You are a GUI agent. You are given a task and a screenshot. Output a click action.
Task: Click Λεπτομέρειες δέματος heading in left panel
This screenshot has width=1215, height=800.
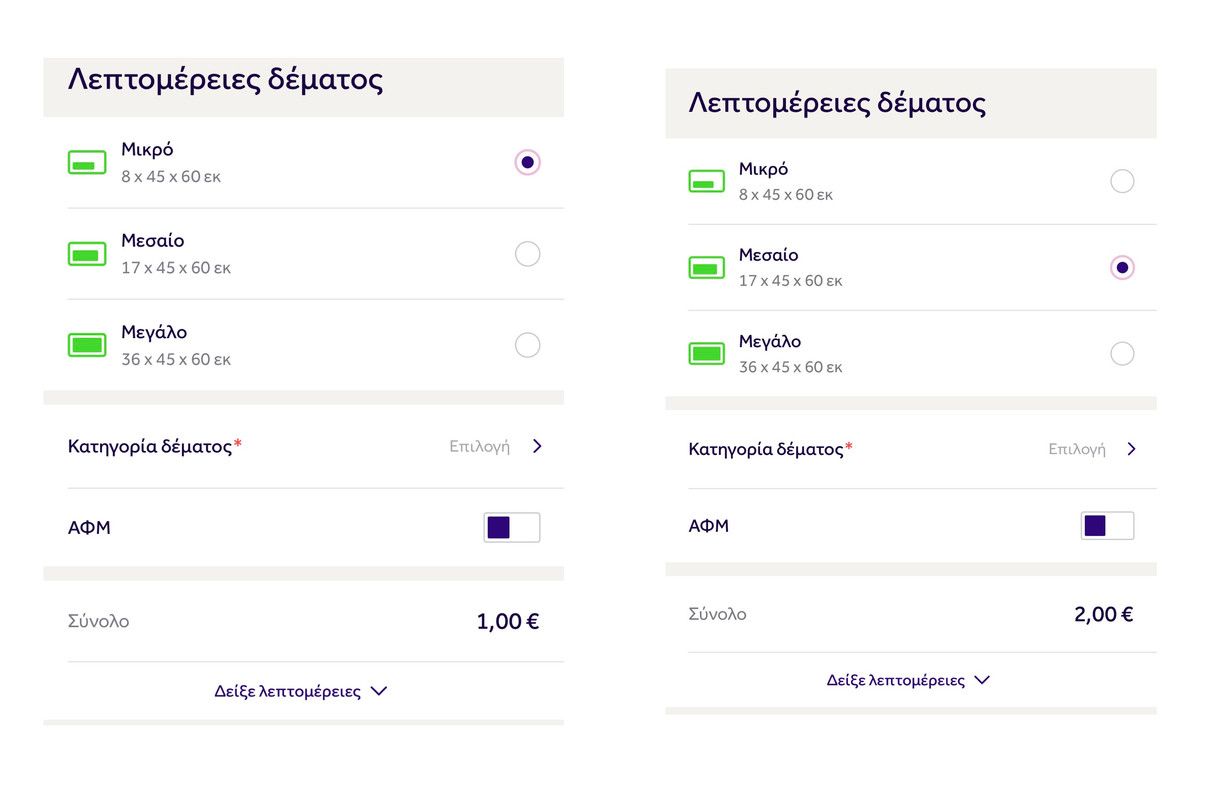pyautogui.click(x=226, y=80)
